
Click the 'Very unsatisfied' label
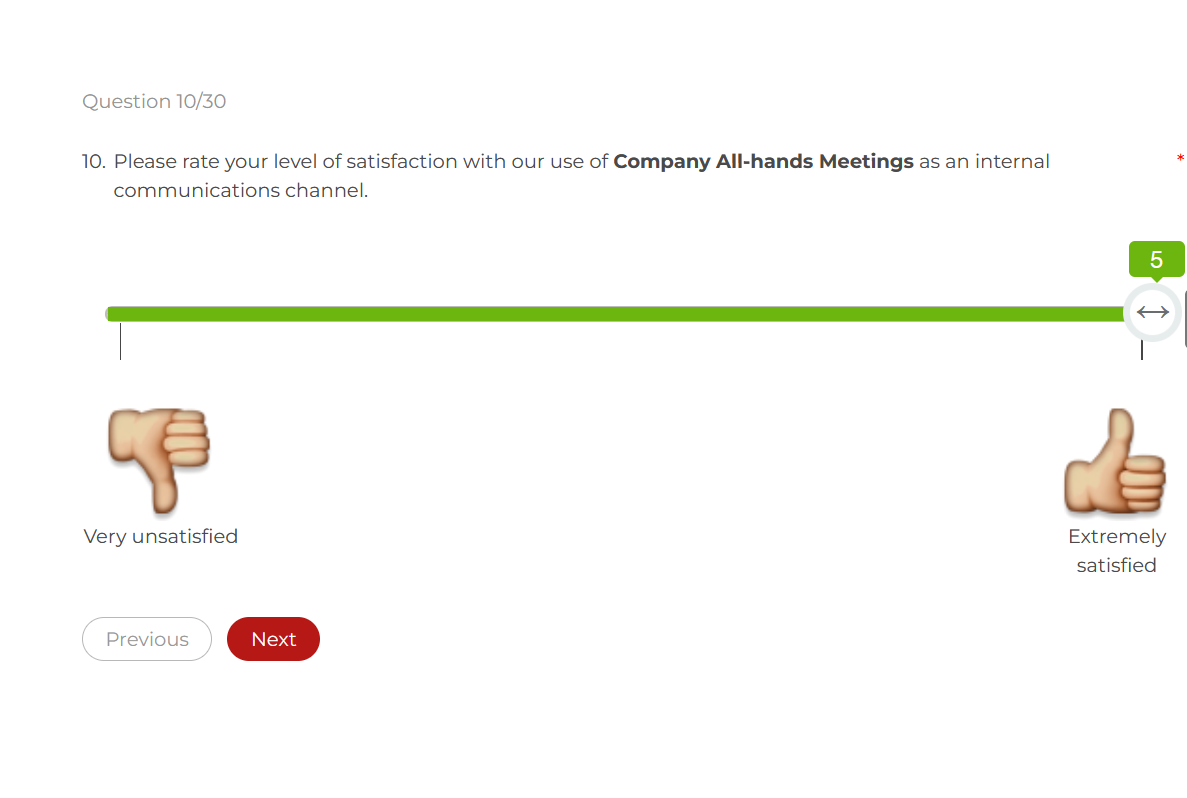pos(160,536)
